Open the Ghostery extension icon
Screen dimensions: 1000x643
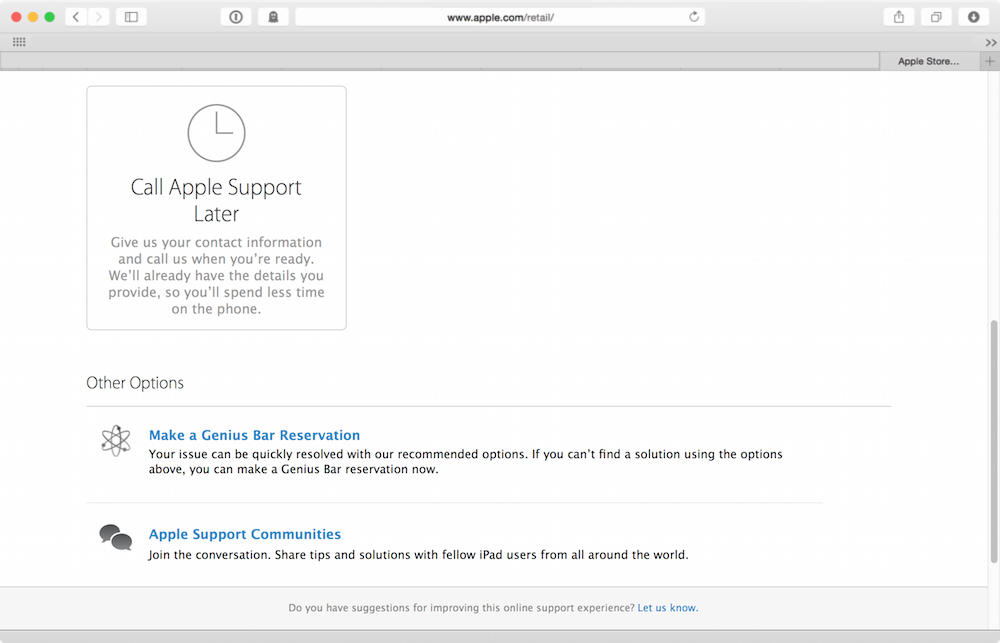click(x=274, y=17)
